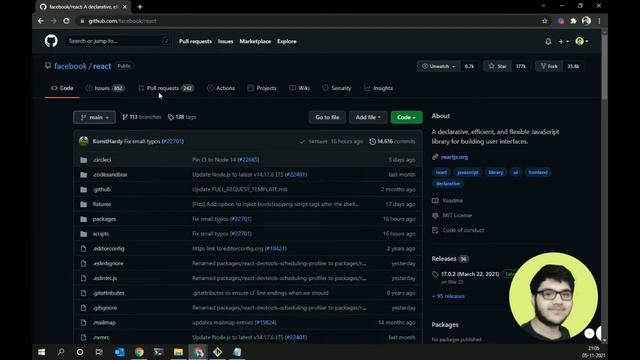The height and width of the screenshot is (360, 640).
Task: Open the .gitattributes file
Action: pyautogui.click(x=108, y=293)
